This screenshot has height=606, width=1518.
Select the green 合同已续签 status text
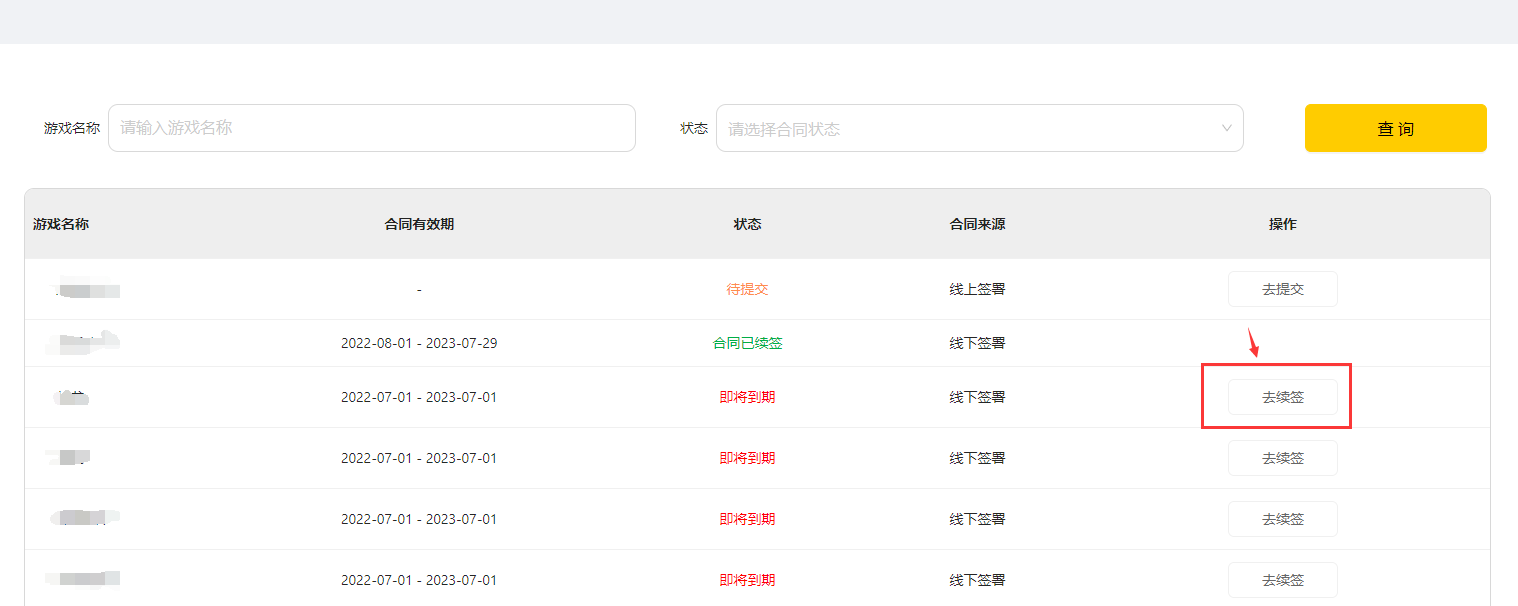747,343
